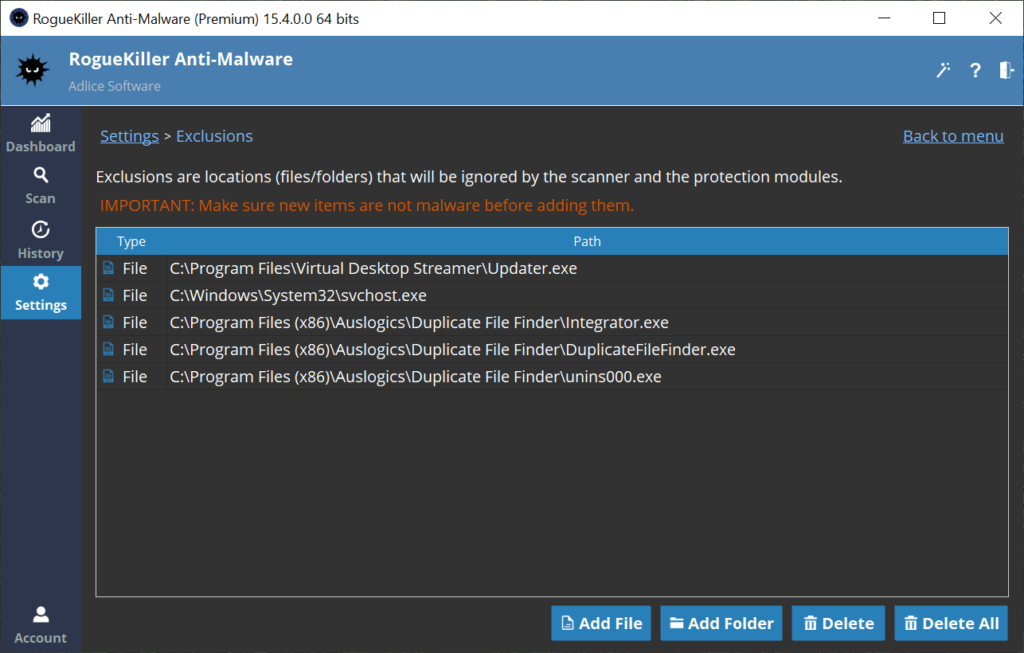Screen dimensions: 1024x653
Task: Sort the list by Path column header
Action: tap(587, 242)
